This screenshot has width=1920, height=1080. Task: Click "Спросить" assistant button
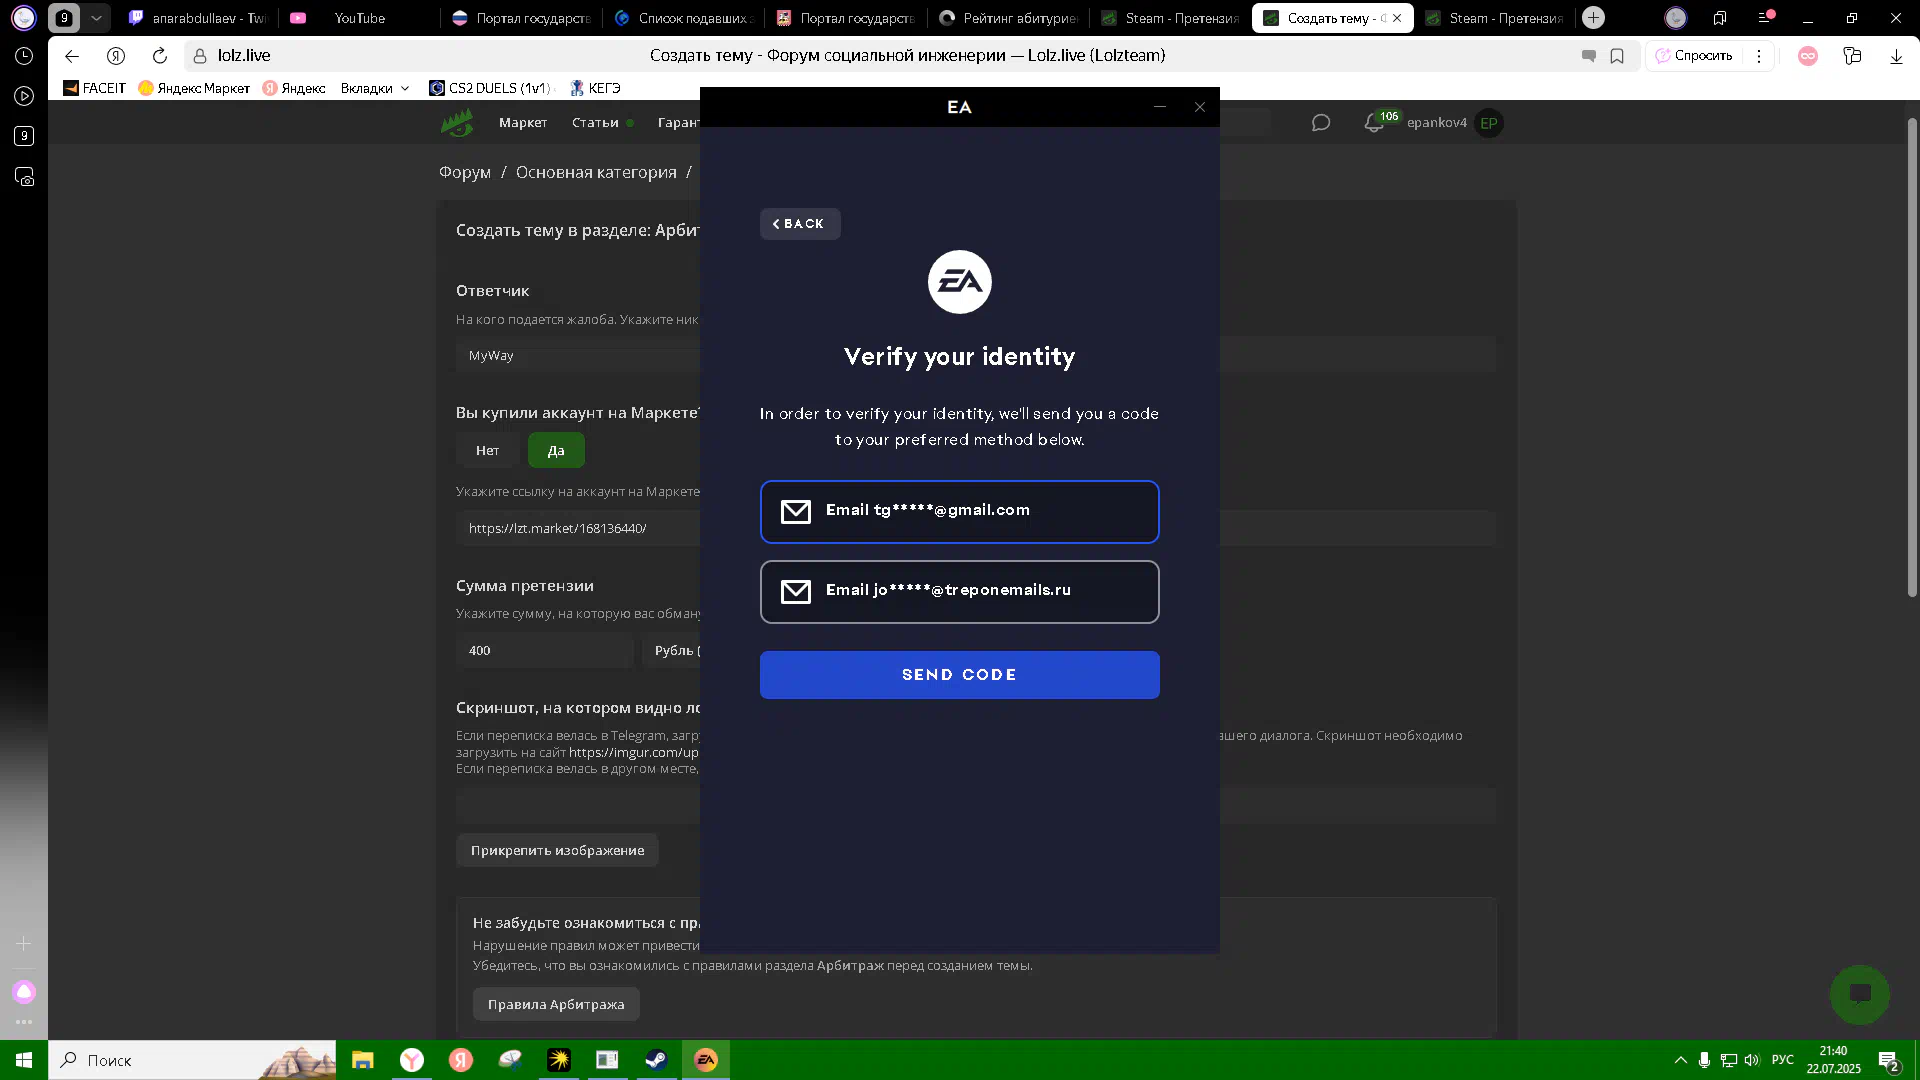(x=1694, y=56)
